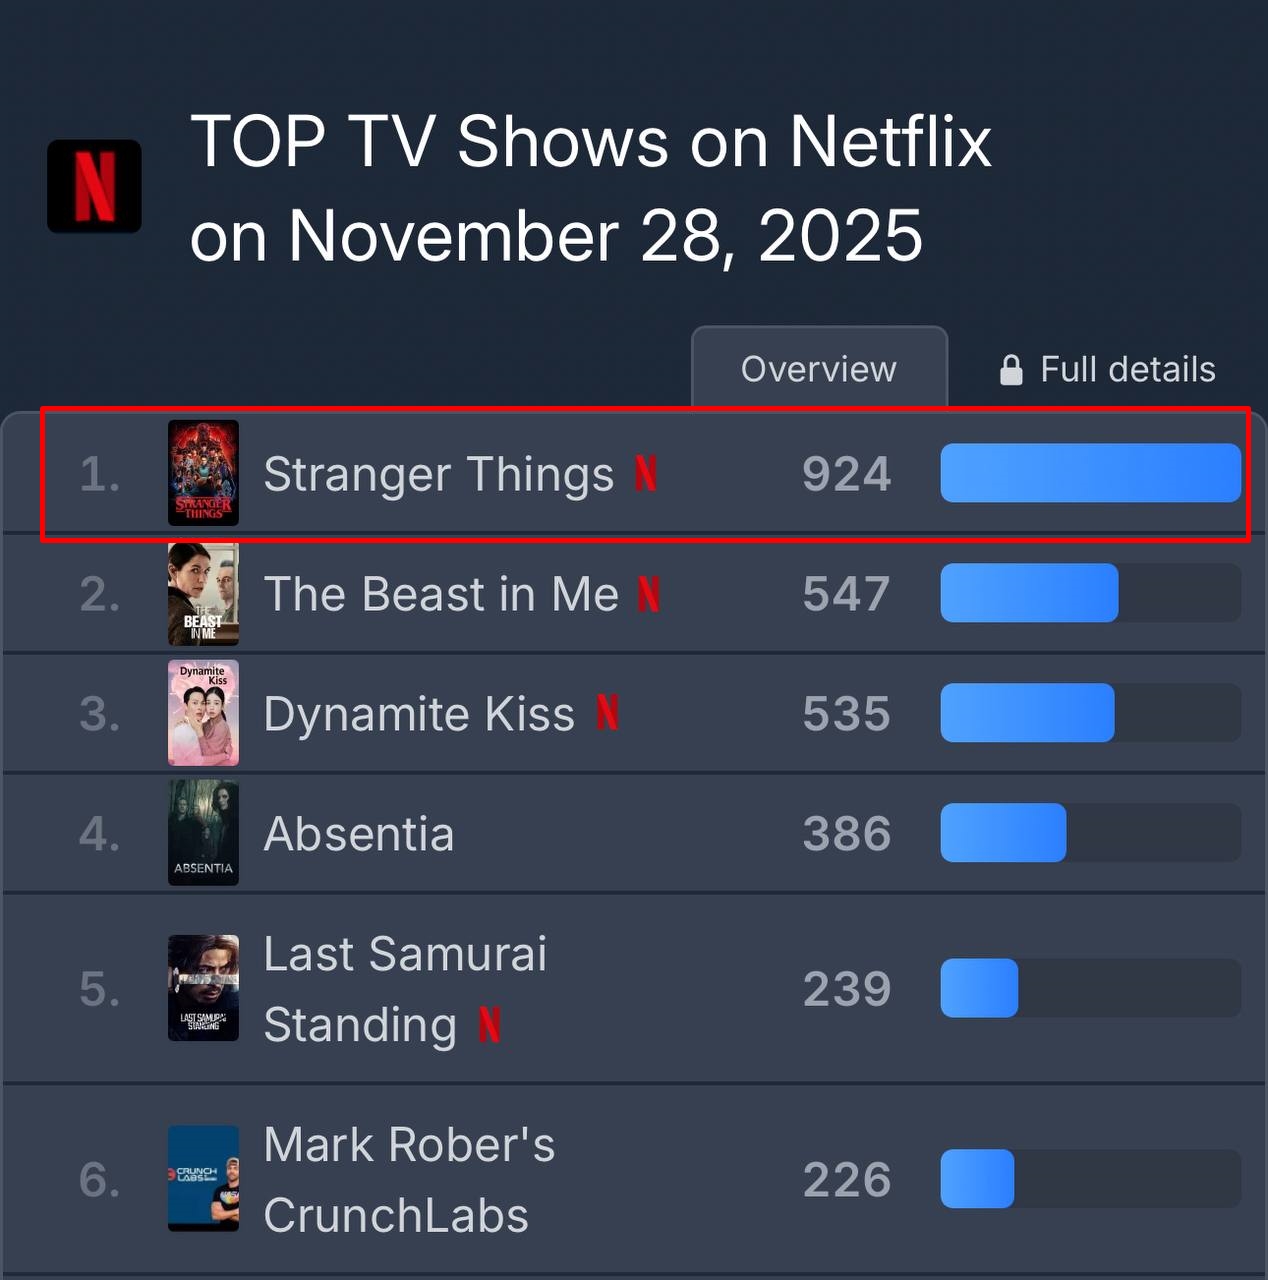The width and height of the screenshot is (1268, 1280).
Task: Click the N icon next to Dynamite Kiss
Action: (x=608, y=713)
